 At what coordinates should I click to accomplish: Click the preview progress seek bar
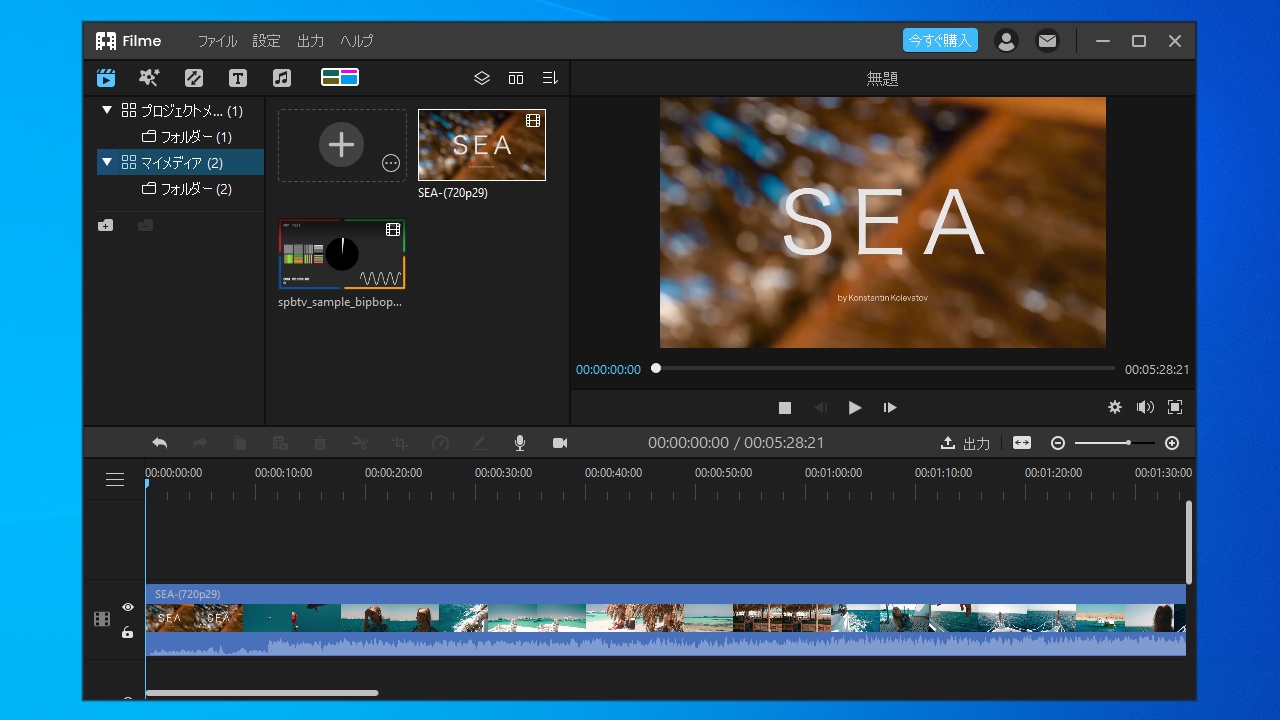[x=885, y=368]
